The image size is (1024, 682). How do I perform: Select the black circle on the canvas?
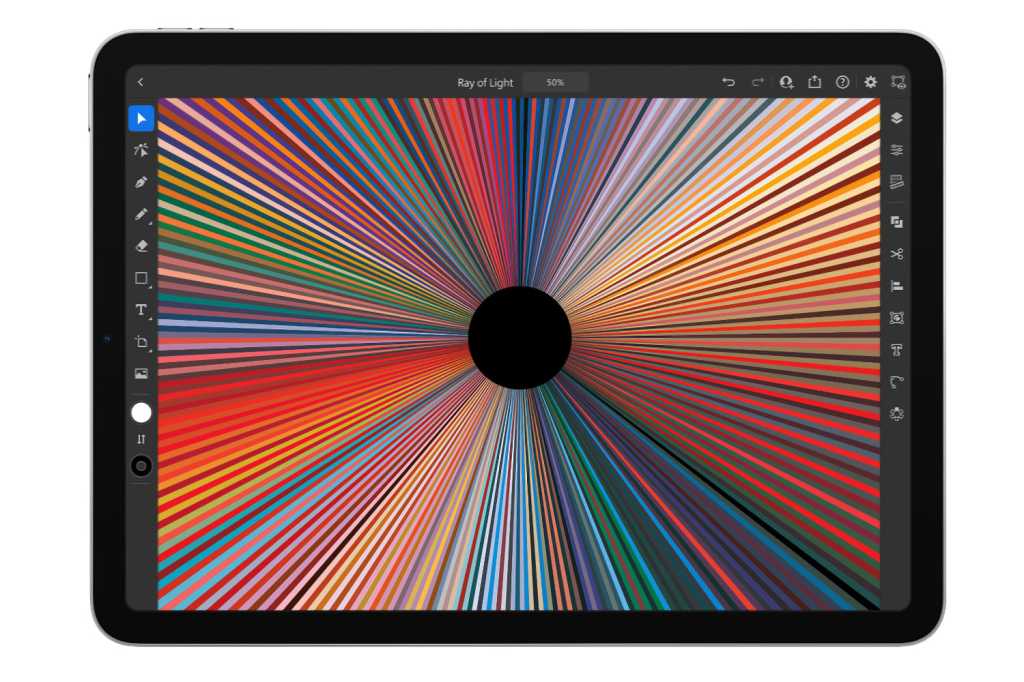click(x=520, y=338)
